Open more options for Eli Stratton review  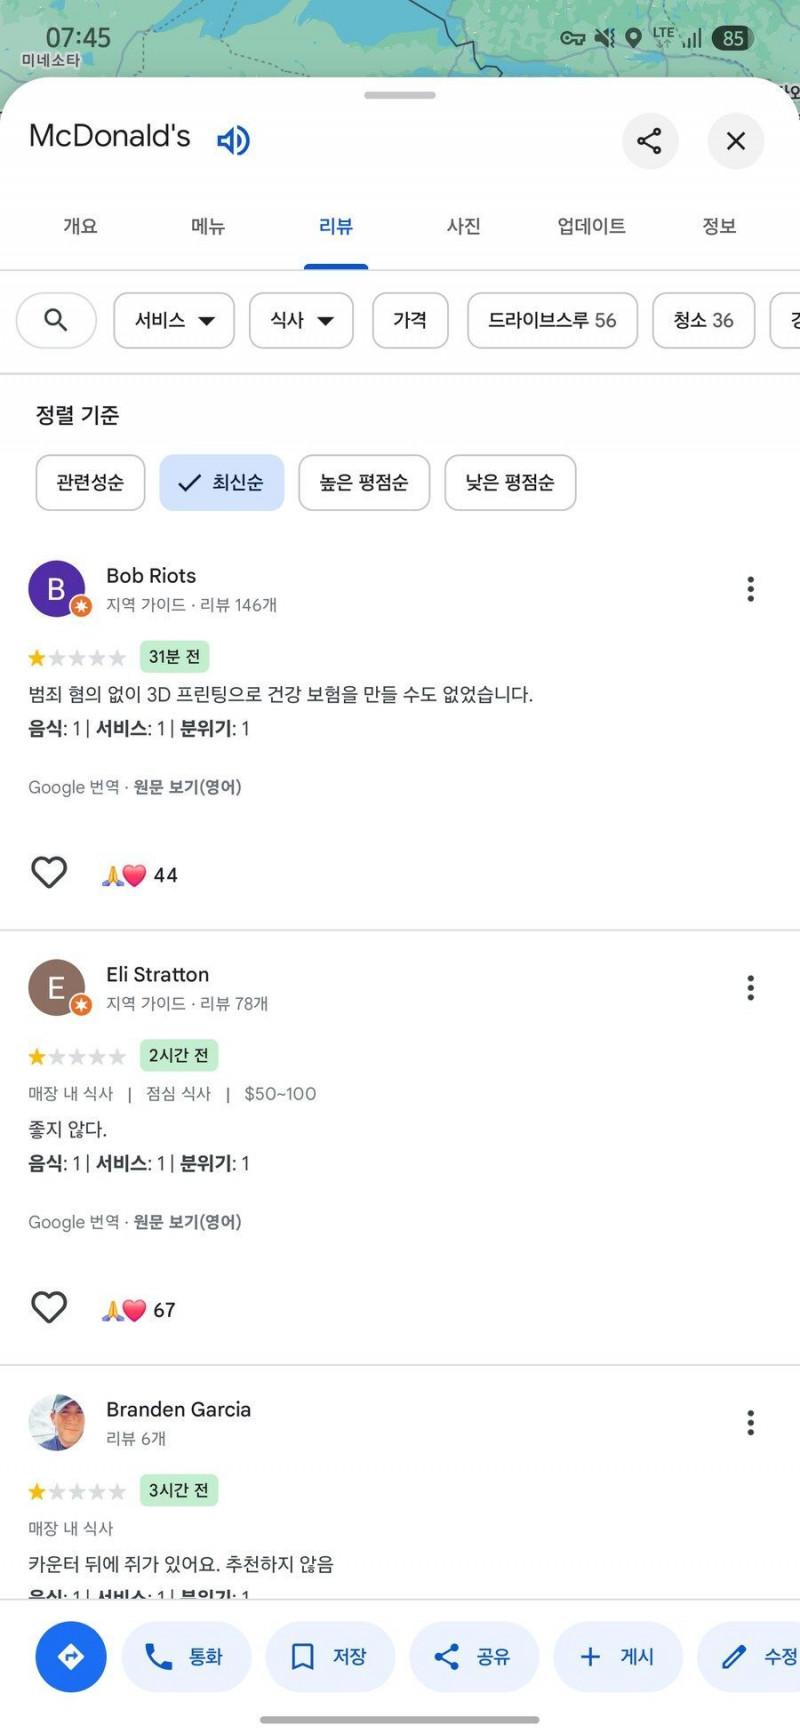(x=750, y=988)
